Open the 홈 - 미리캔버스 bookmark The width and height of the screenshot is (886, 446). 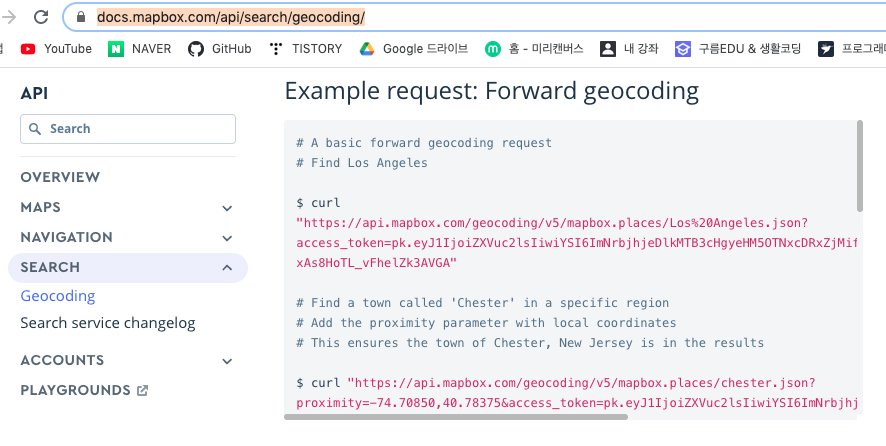tap(534, 49)
